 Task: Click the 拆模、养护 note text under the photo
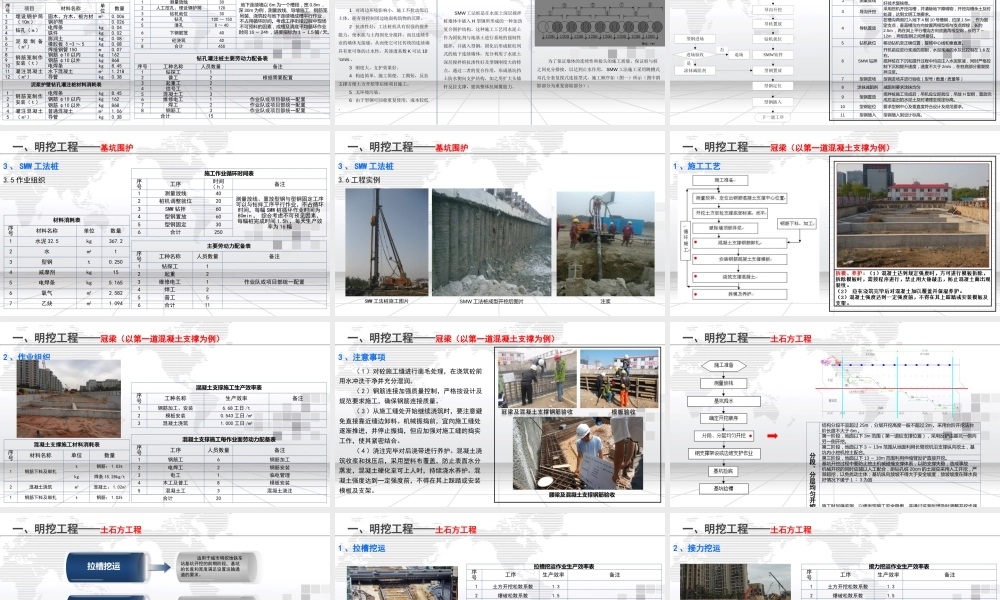(913, 288)
